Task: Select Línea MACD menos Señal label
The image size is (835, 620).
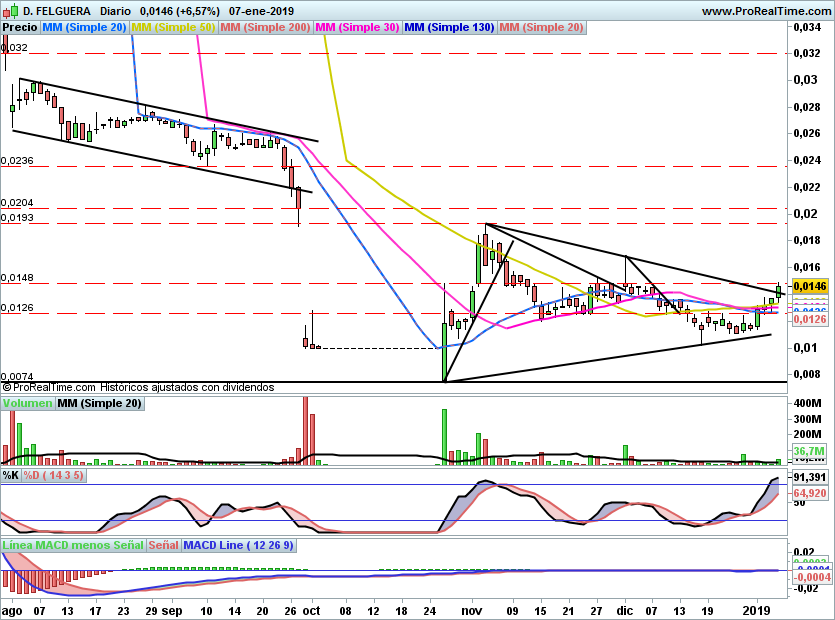Action: (73, 545)
